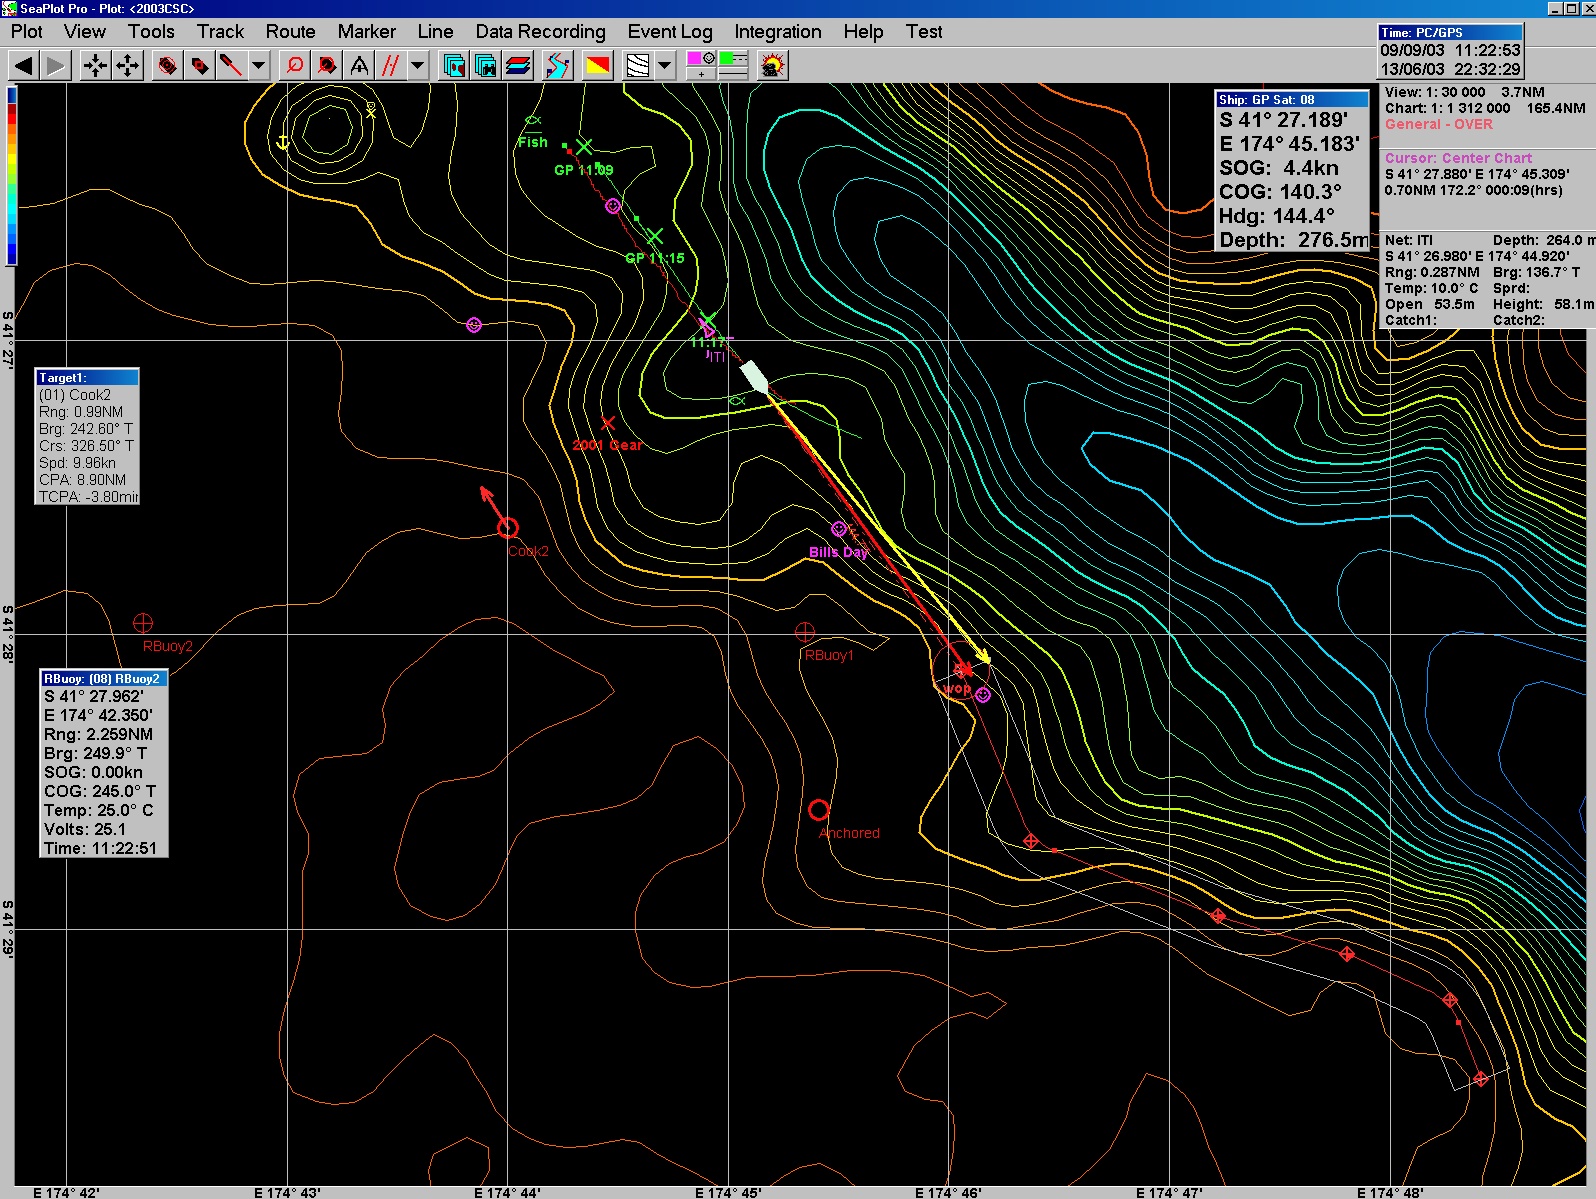This screenshot has height=1199, width=1596.
Task: Click the Target1 info panel header
Action: (87, 377)
